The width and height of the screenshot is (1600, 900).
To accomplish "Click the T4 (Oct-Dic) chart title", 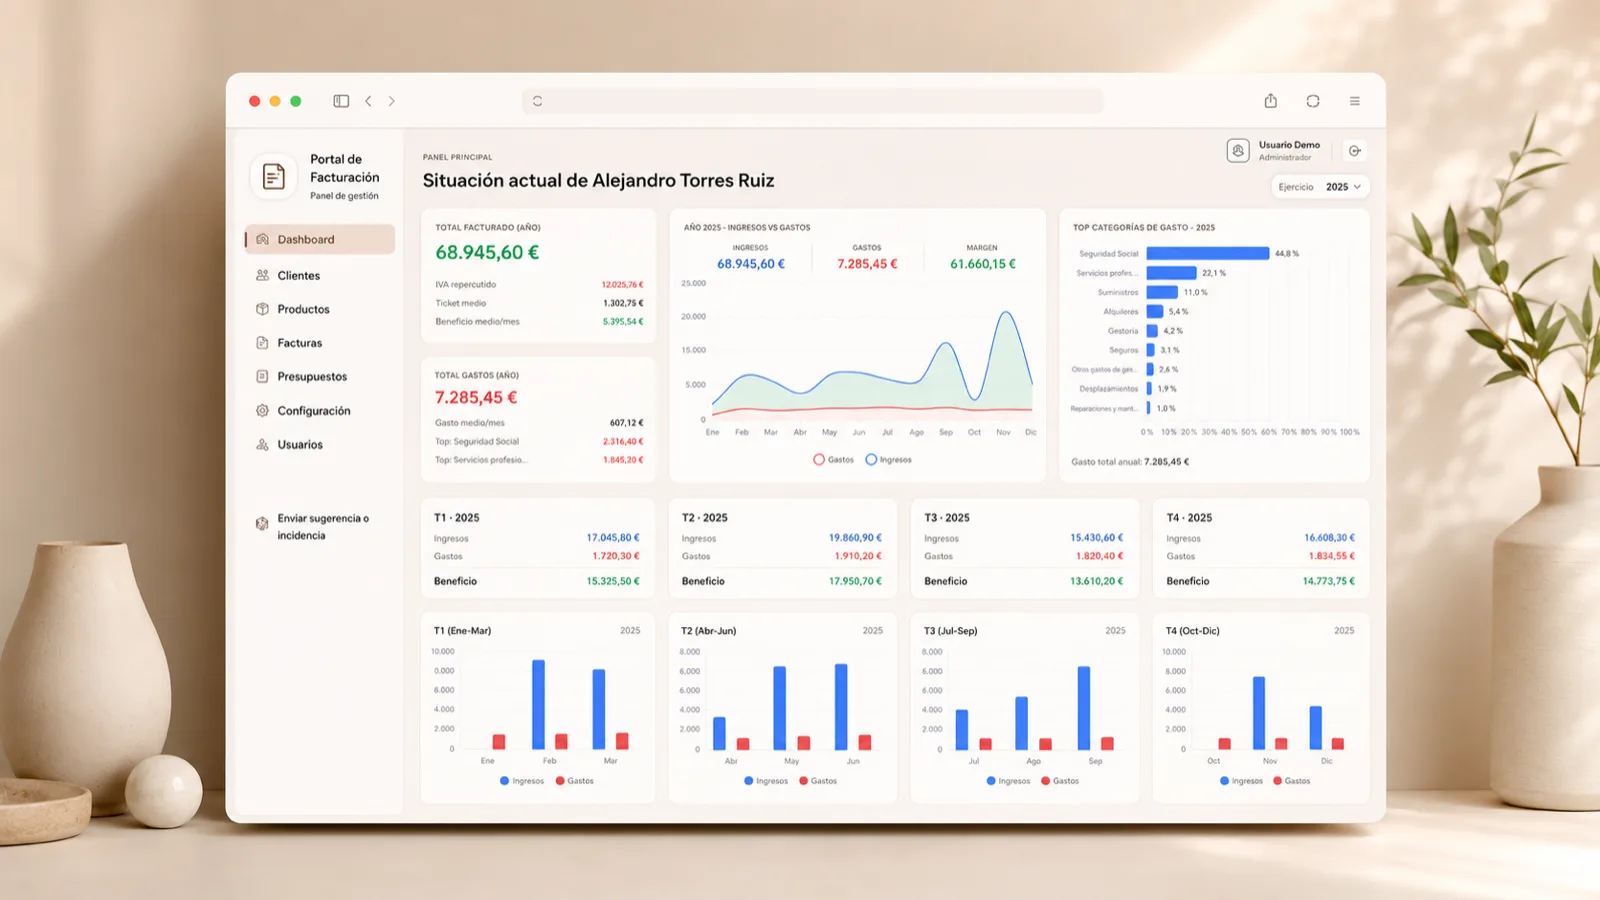I will point(1193,631).
